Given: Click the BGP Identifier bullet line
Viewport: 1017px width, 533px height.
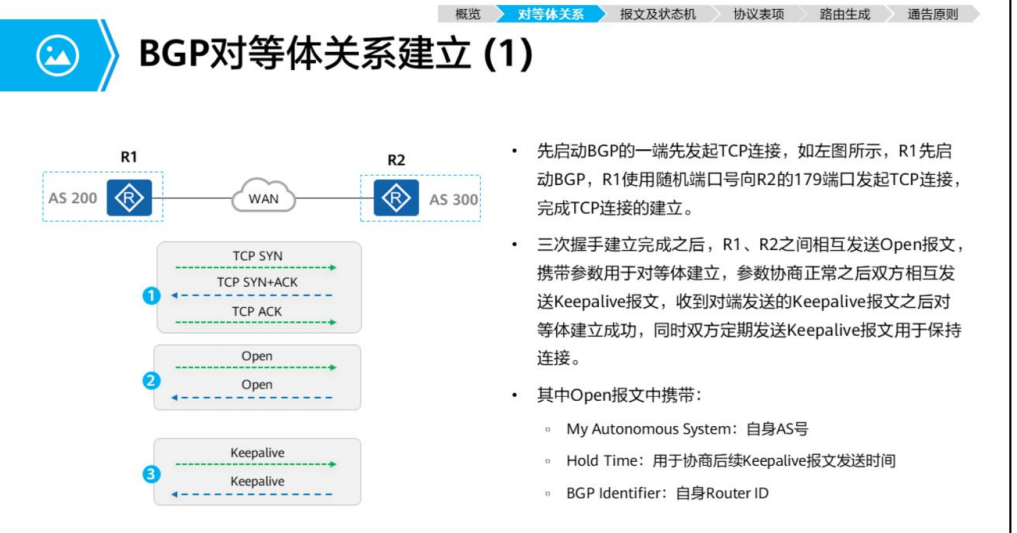Looking at the screenshot, I should (667, 493).
